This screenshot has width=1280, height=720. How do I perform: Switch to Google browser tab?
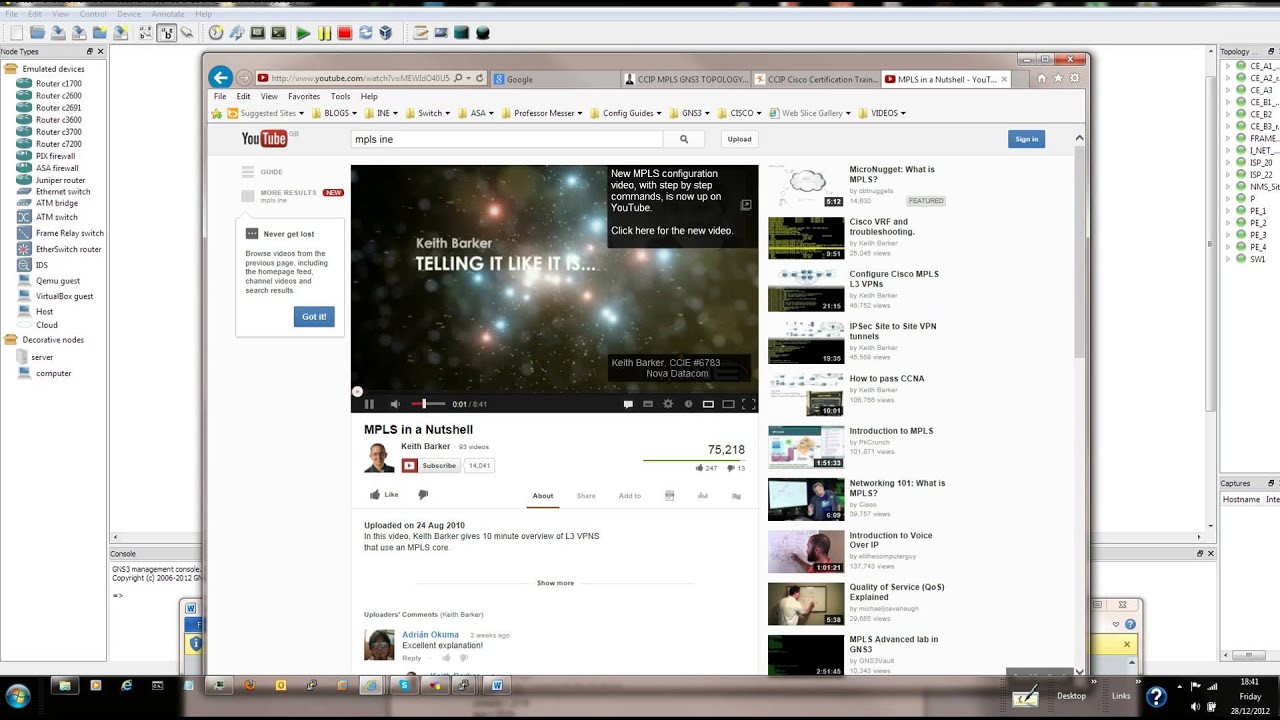[553, 79]
